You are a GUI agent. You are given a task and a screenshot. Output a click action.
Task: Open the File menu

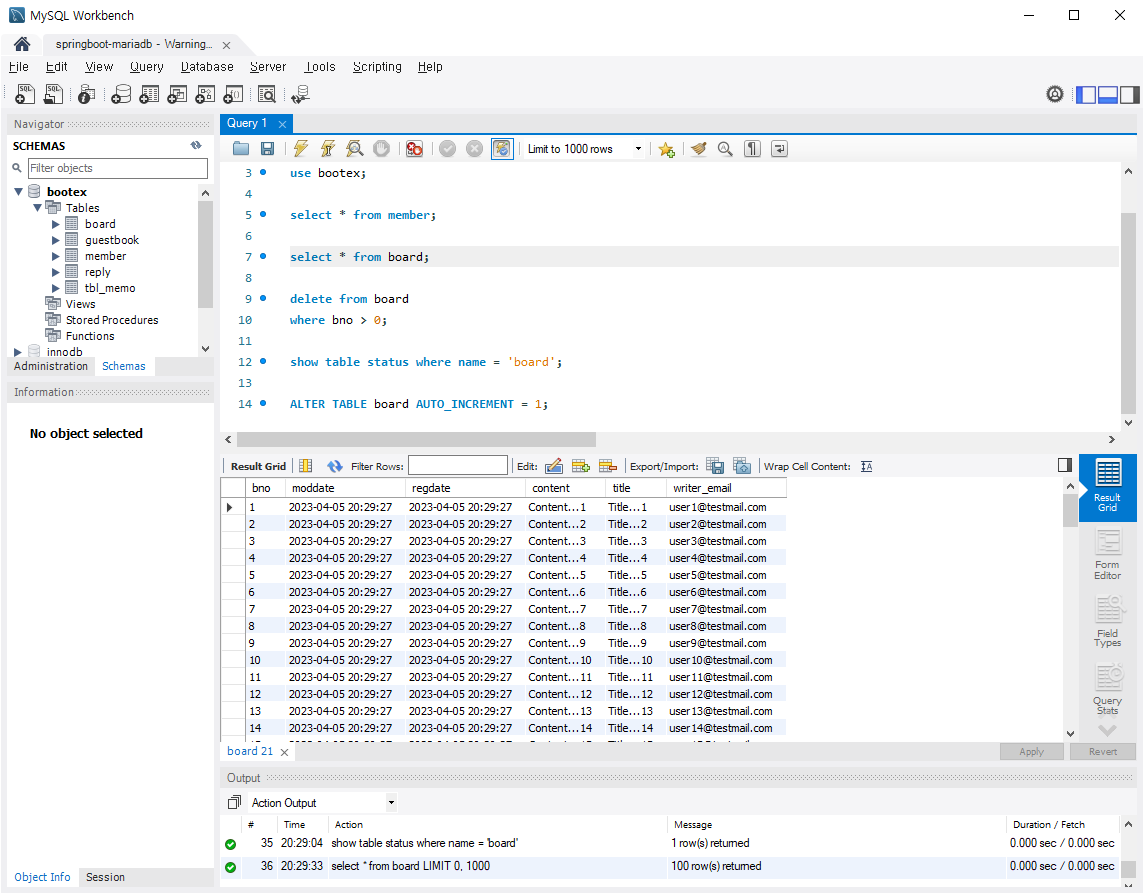(19, 66)
